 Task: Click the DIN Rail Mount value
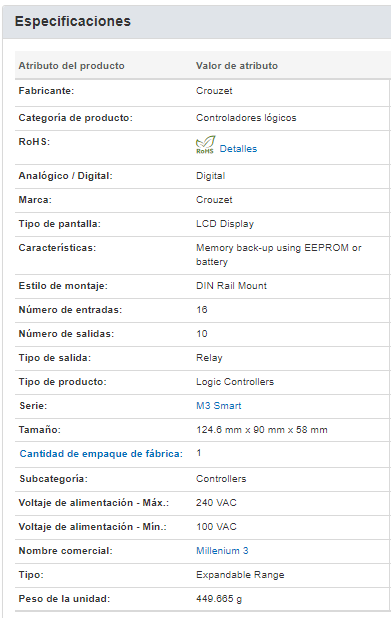[x=231, y=286]
